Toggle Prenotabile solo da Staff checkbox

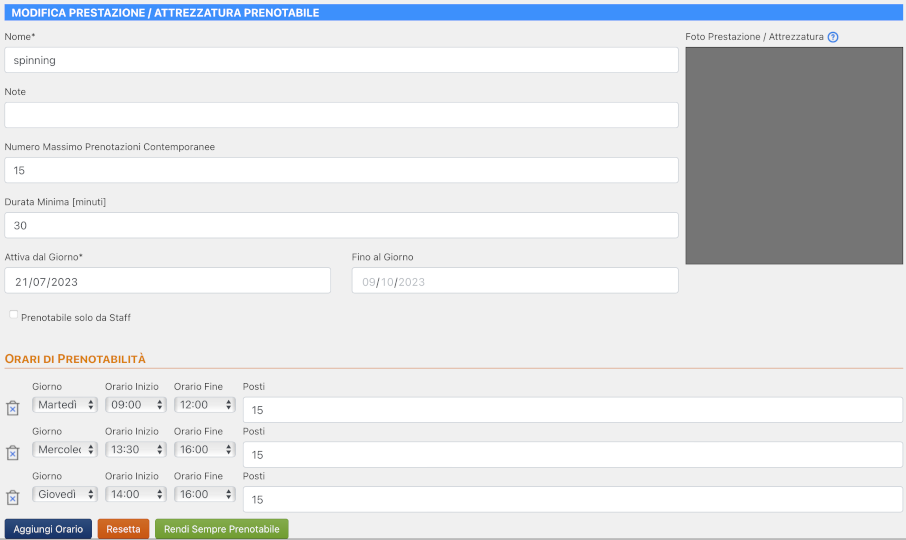pyautogui.click(x=14, y=316)
